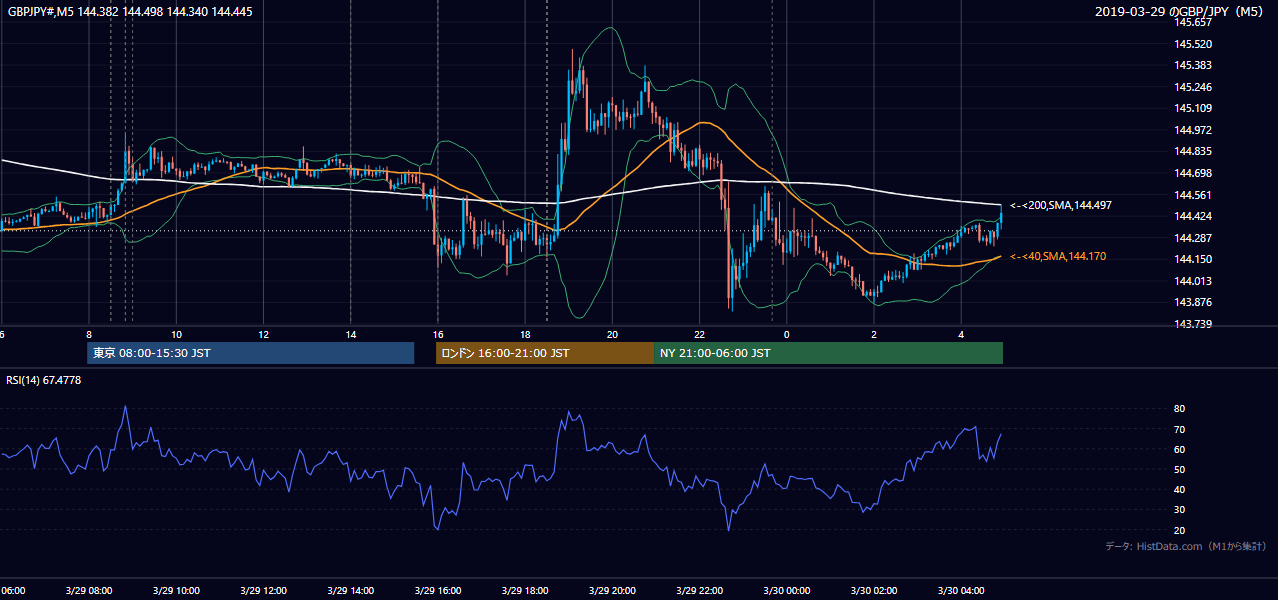1278x600 pixels.
Task: Click the '3/29 10:00' date label
Action: 177,590
